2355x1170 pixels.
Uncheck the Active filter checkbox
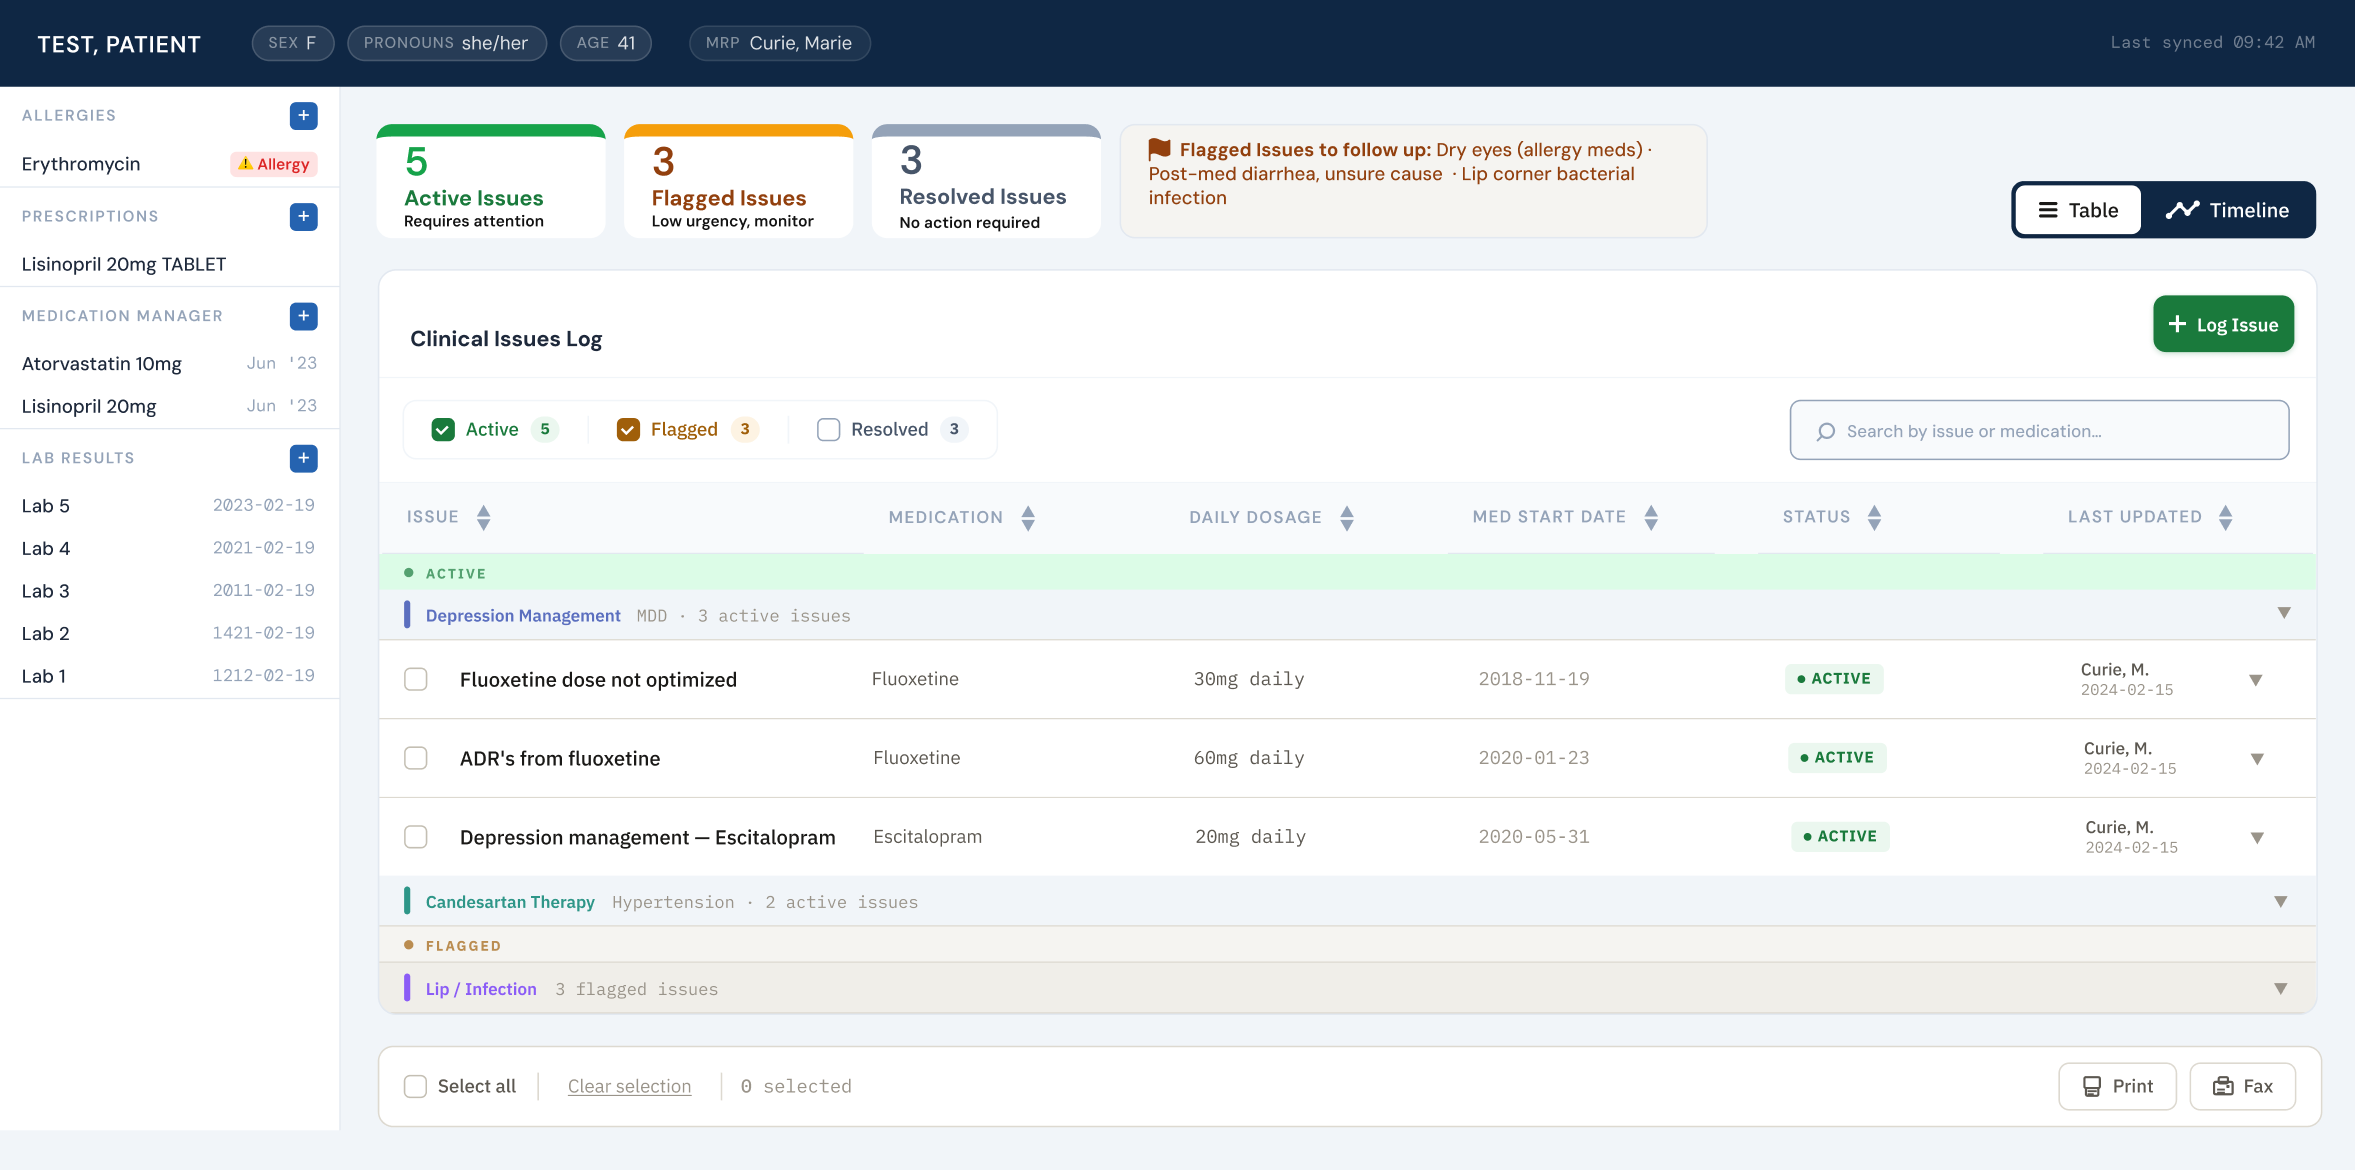click(x=443, y=430)
